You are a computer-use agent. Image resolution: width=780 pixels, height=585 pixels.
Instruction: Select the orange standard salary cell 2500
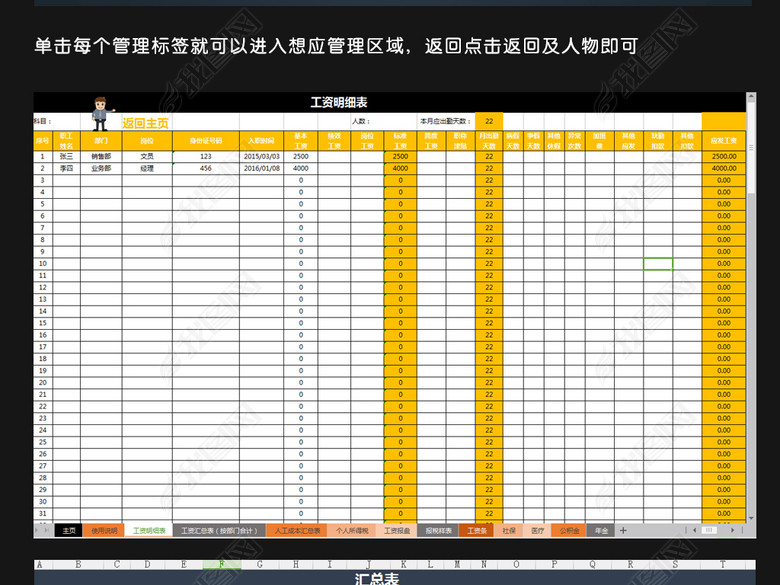pyautogui.click(x=400, y=156)
